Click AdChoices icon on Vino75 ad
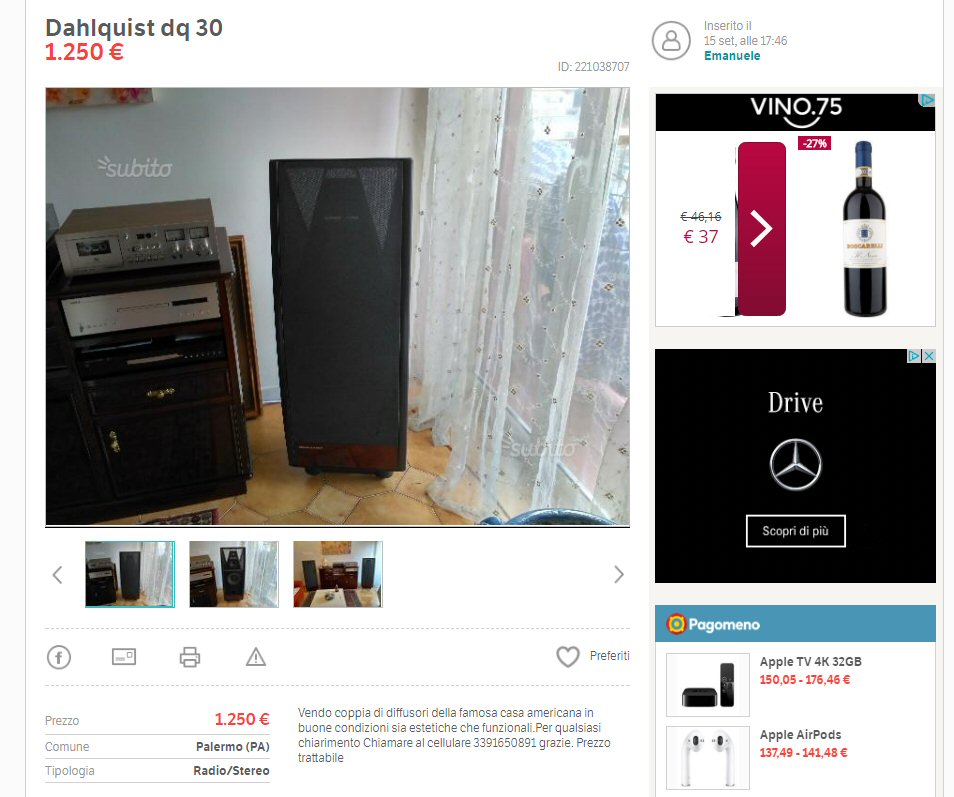Screen dimensions: 954x797 click(927, 100)
